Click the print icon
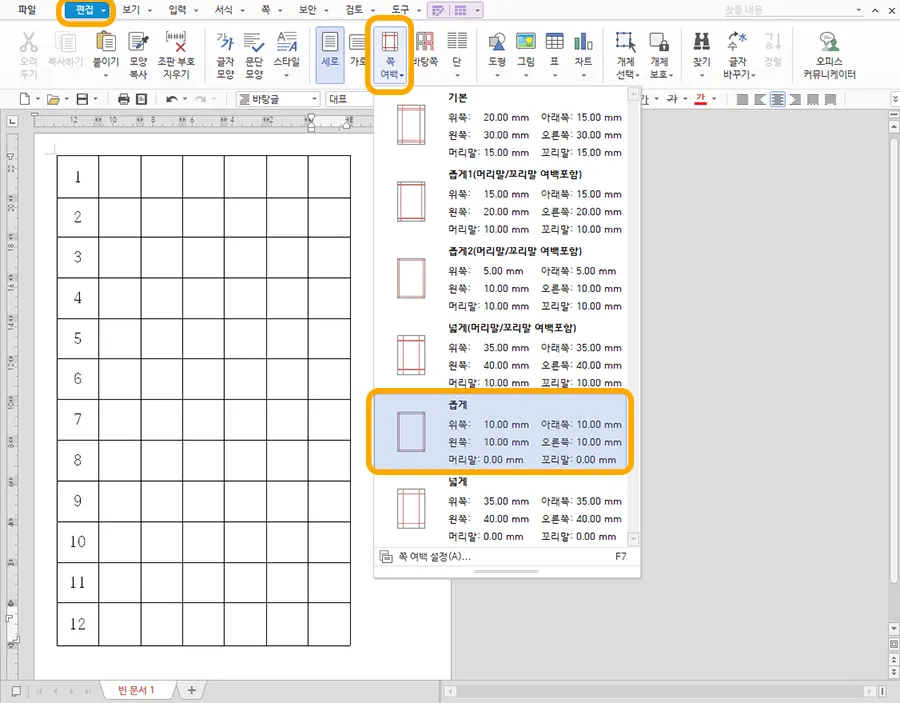 click(123, 99)
